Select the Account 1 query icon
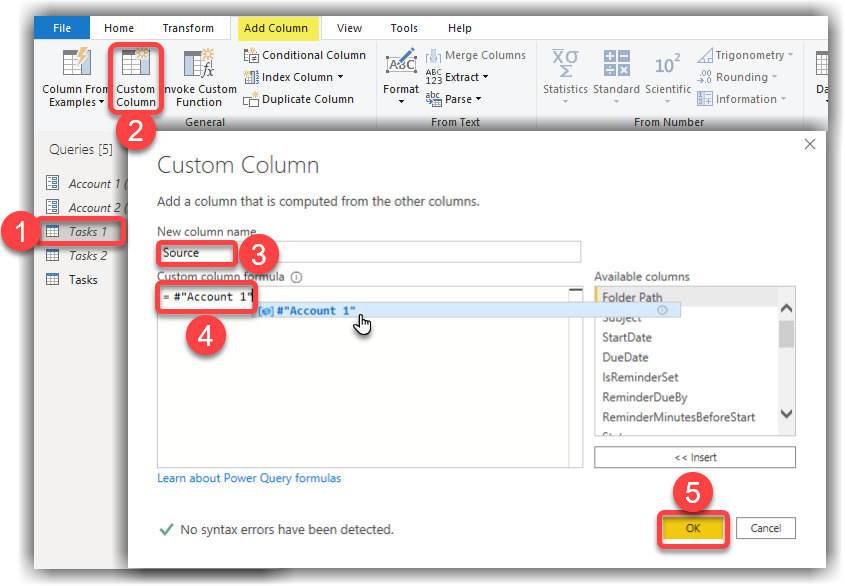845x586 pixels. click(x=53, y=183)
